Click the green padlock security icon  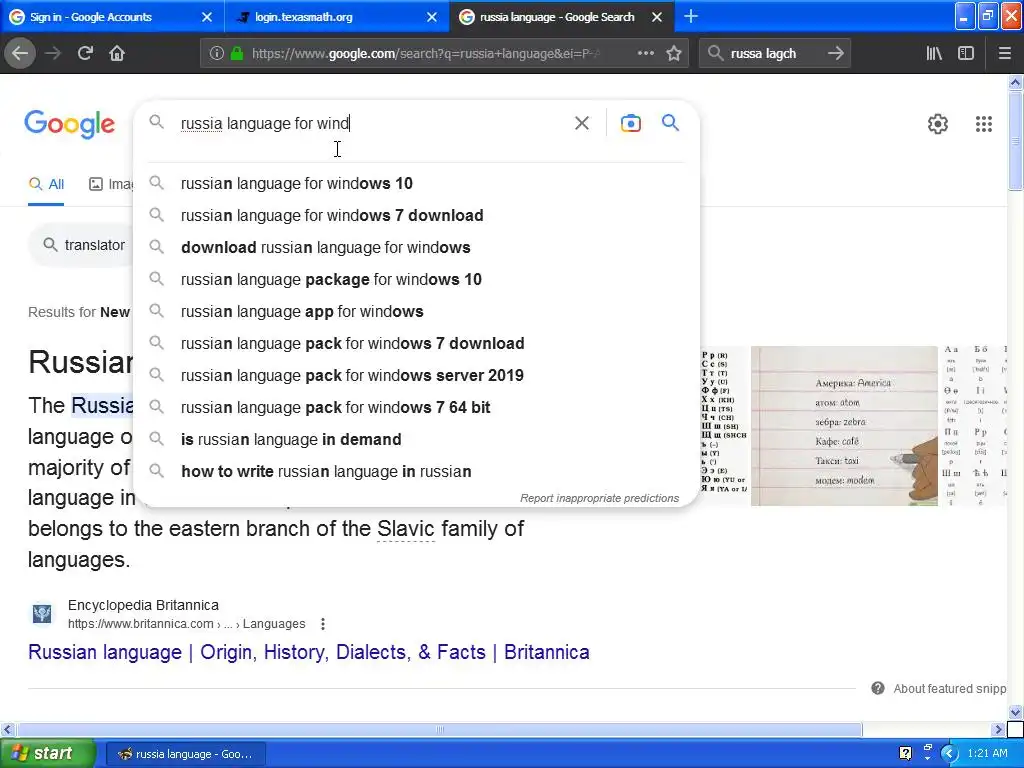(237, 54)
